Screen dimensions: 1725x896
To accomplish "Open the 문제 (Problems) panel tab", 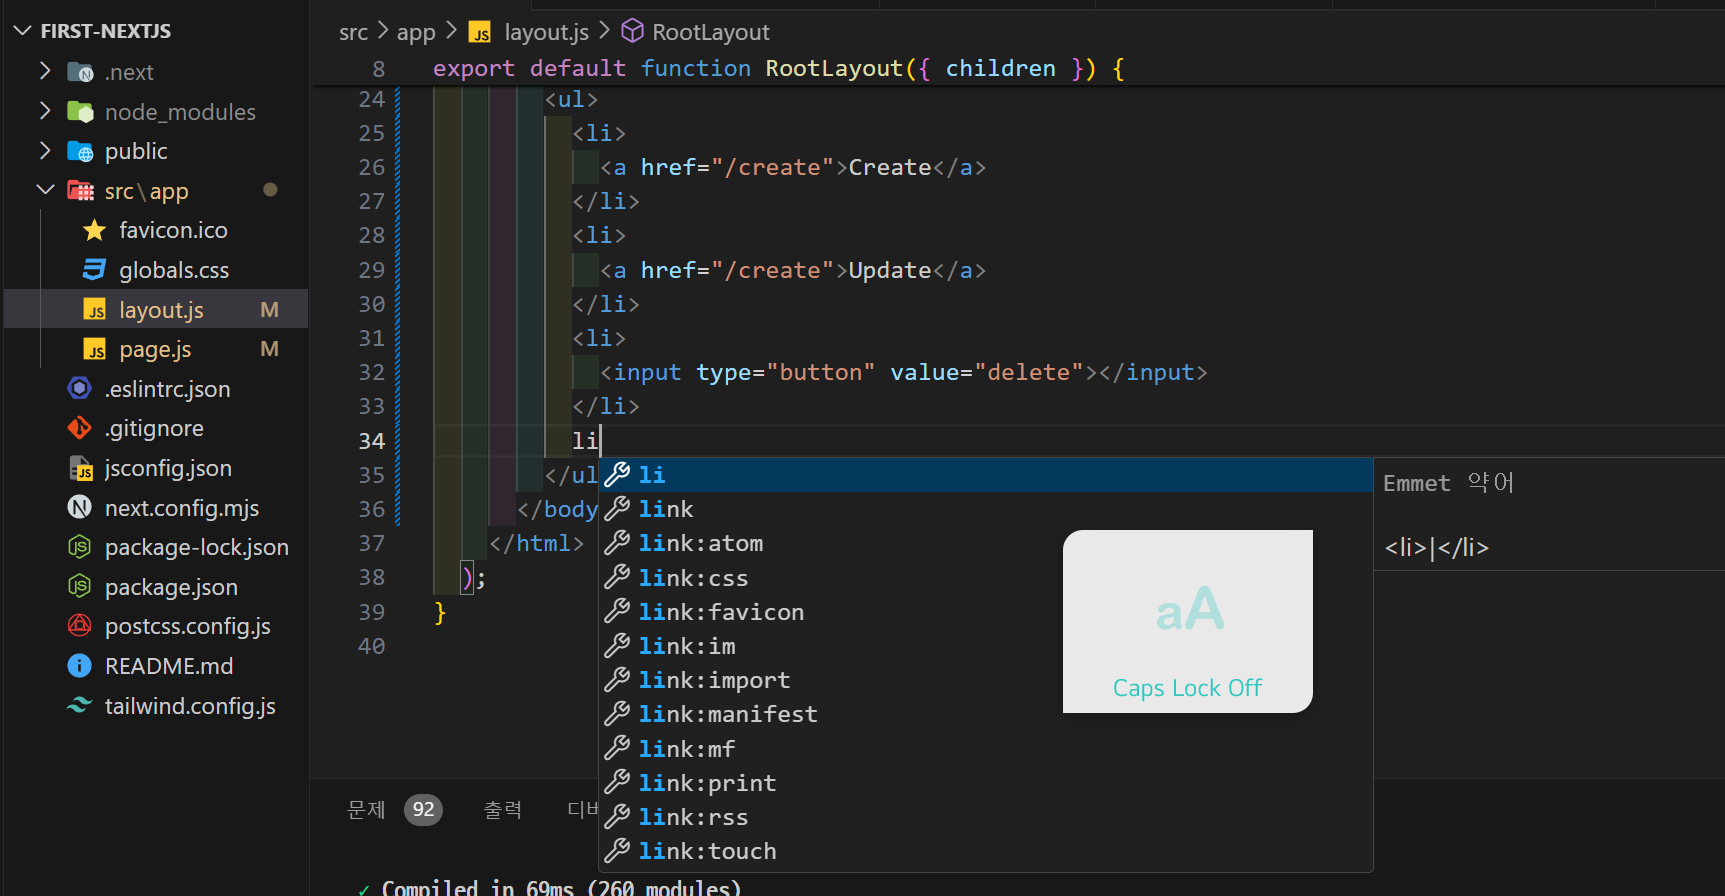I will [366, 810].
